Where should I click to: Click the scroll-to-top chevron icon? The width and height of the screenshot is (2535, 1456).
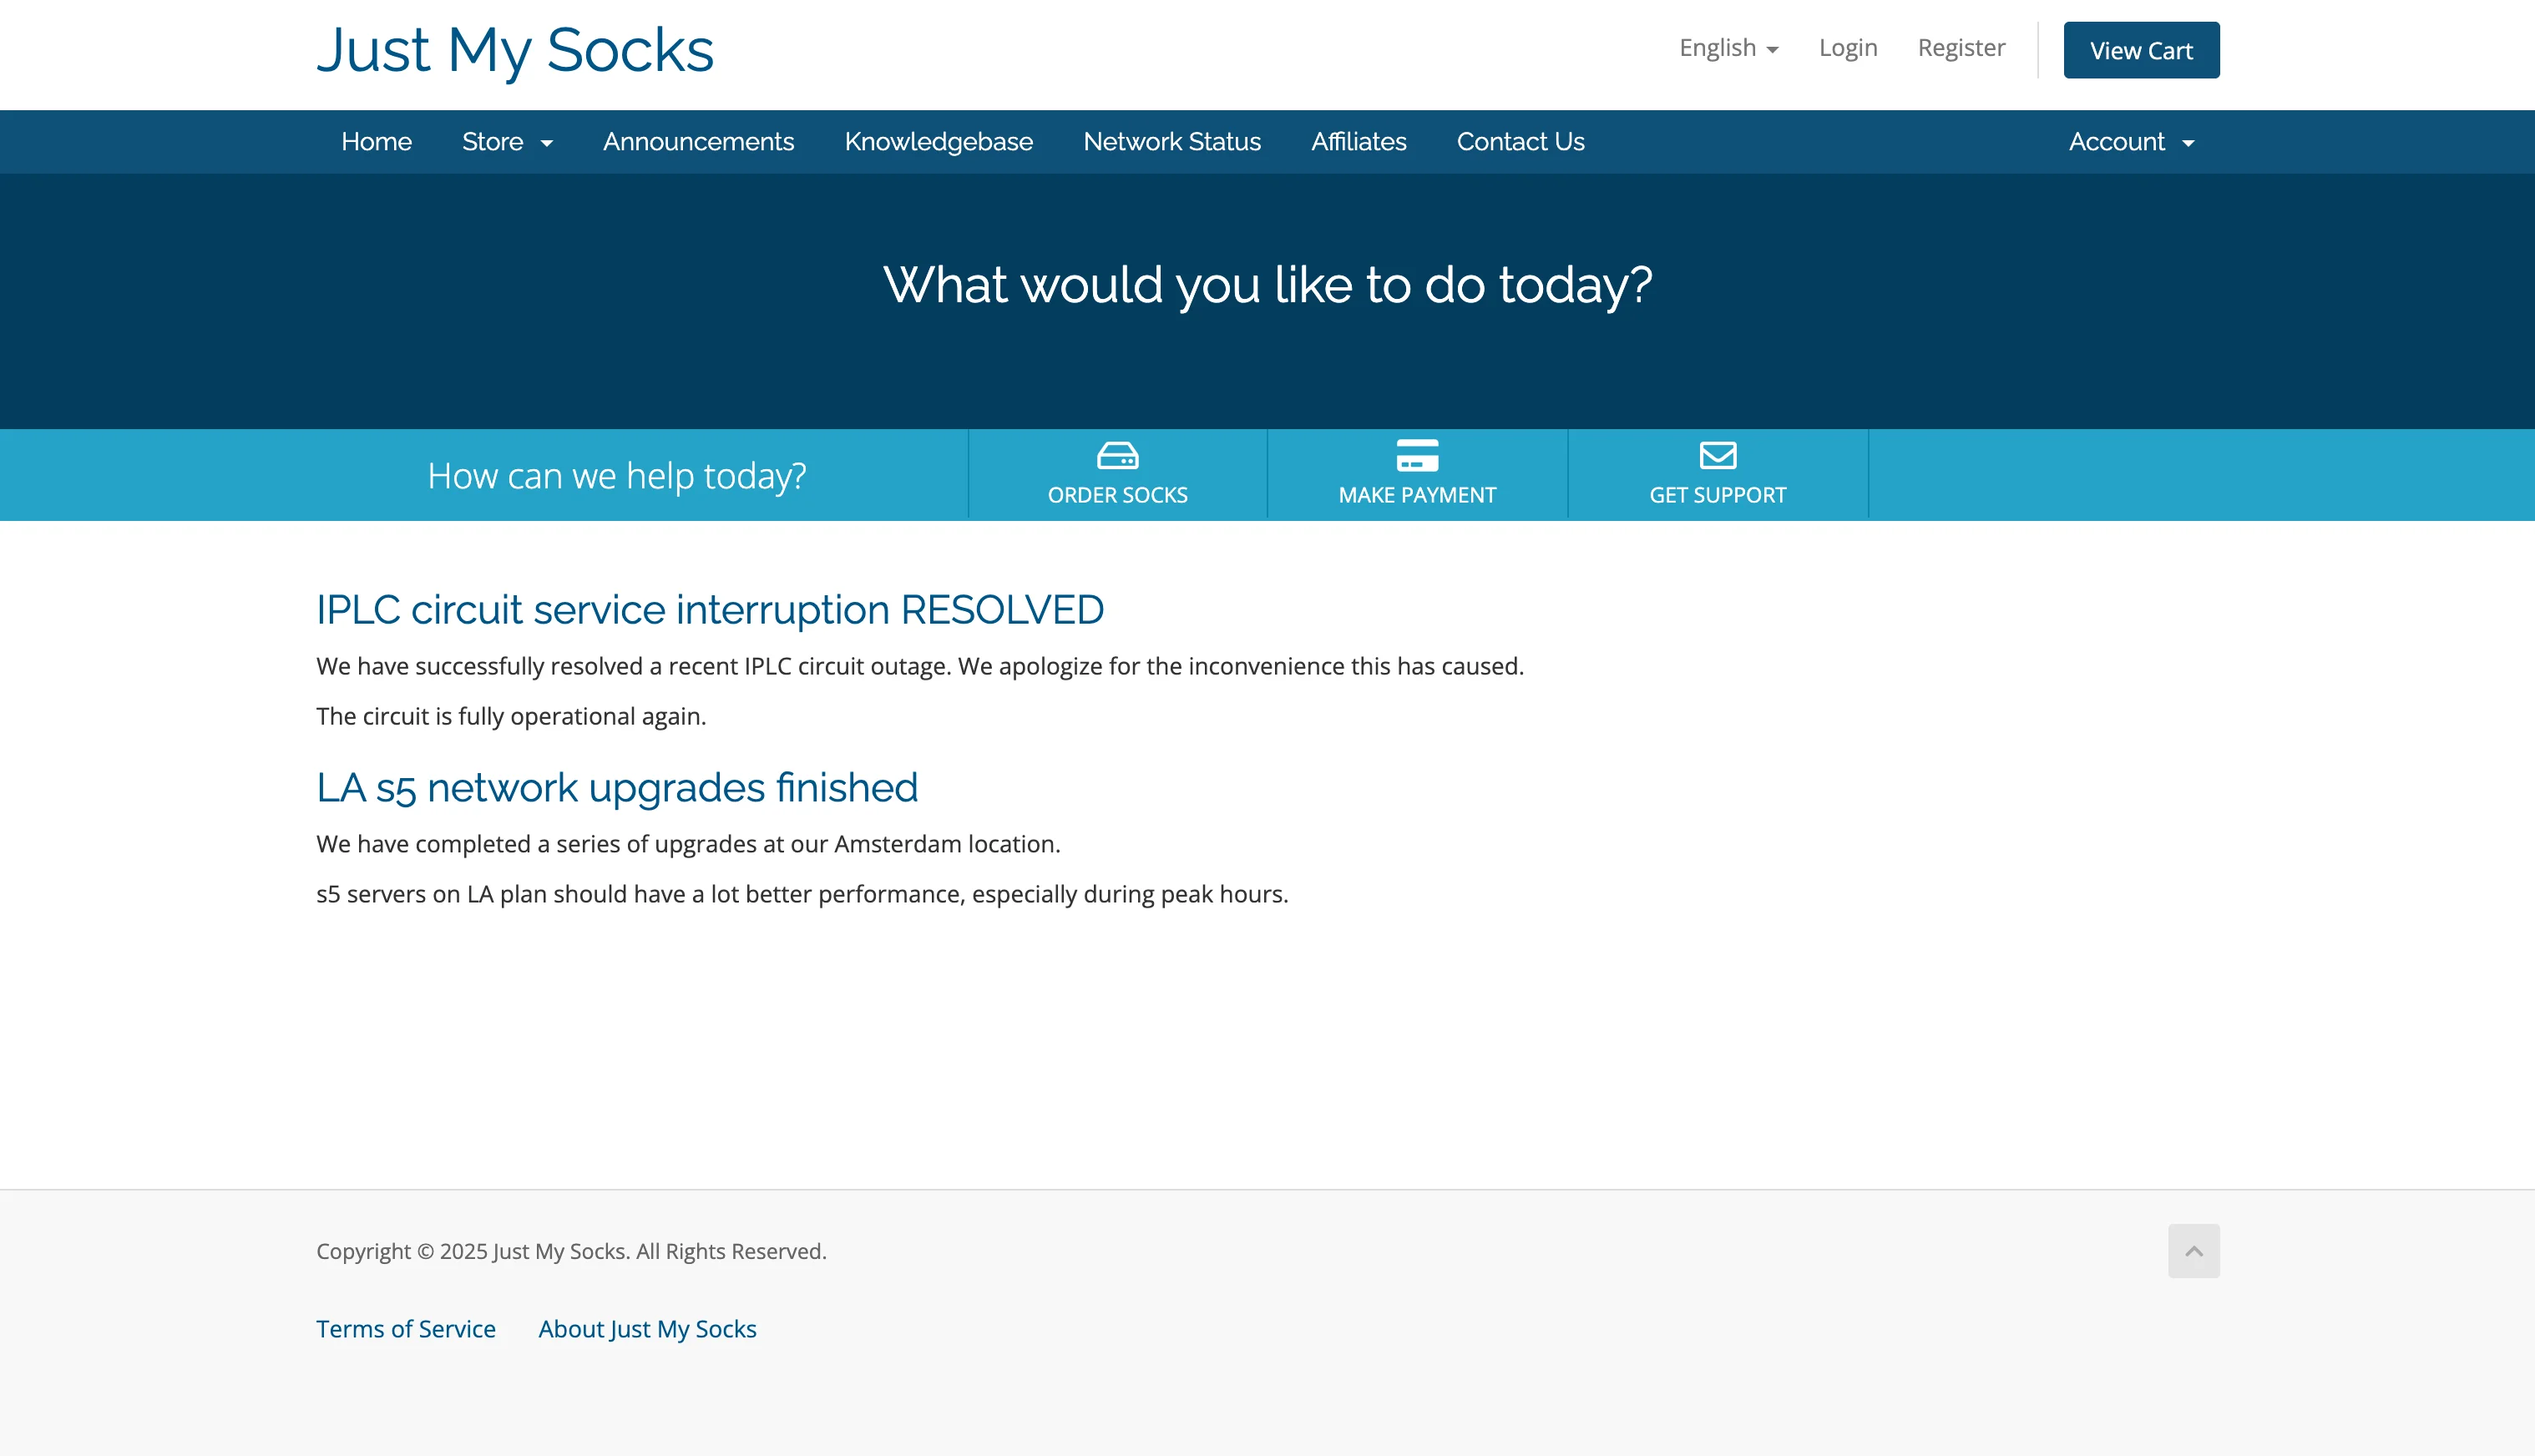click(x=2194, y=1250)
